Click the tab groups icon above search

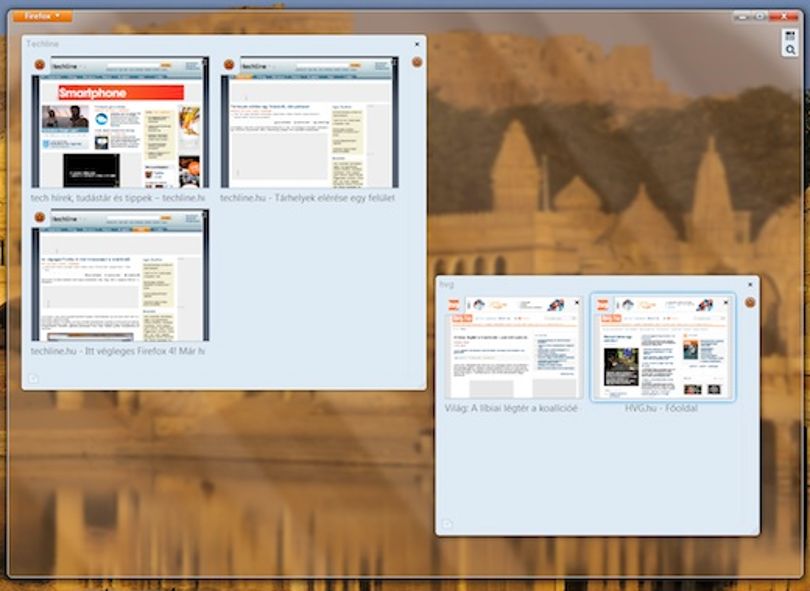(x=790, y=36)
